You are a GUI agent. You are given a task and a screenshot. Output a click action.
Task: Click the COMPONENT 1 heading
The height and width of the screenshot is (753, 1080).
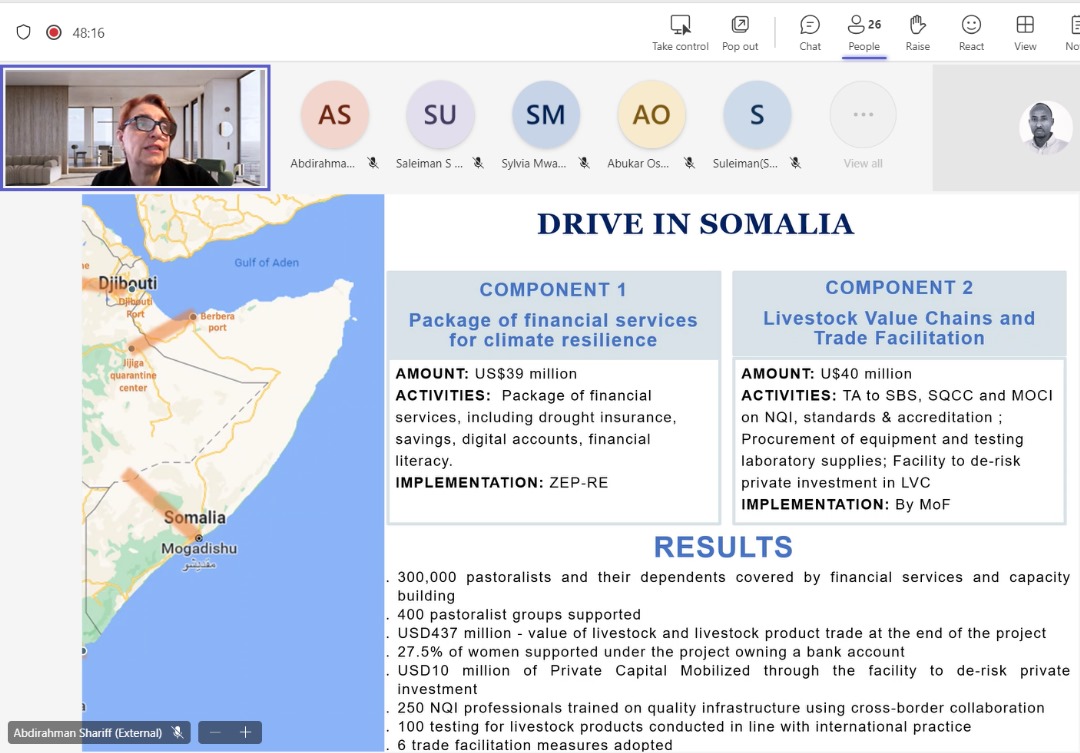pyautogui.click(x=553, y=289)
